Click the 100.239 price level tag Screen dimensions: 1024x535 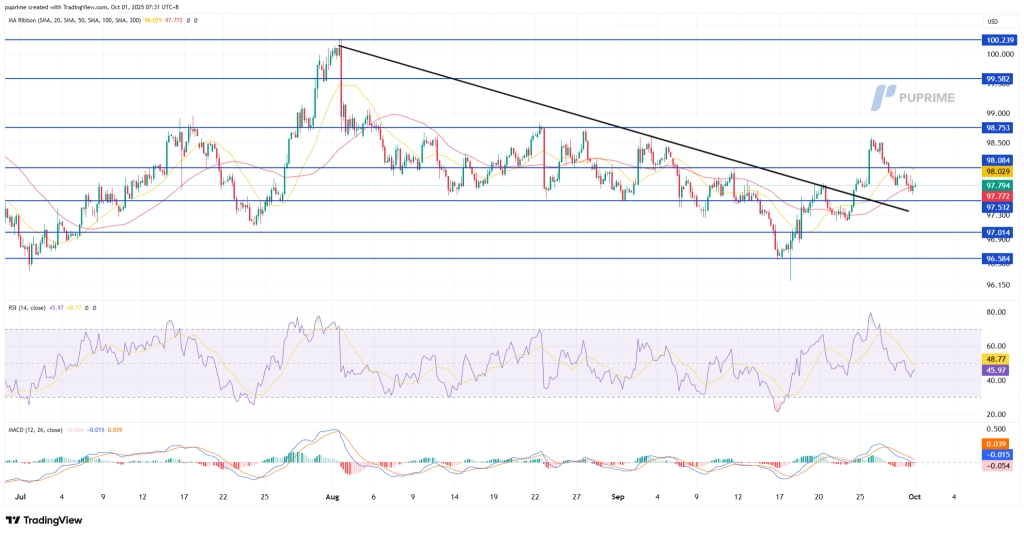point(999,40)
